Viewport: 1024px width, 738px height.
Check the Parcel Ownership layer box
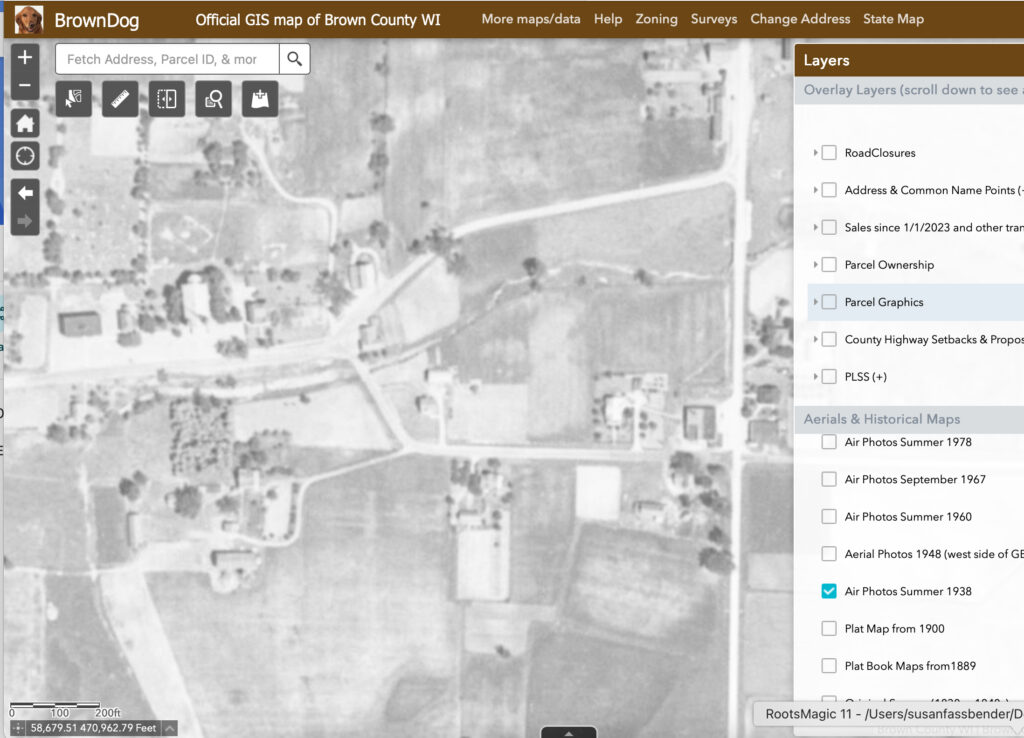(x=829, y=265)
